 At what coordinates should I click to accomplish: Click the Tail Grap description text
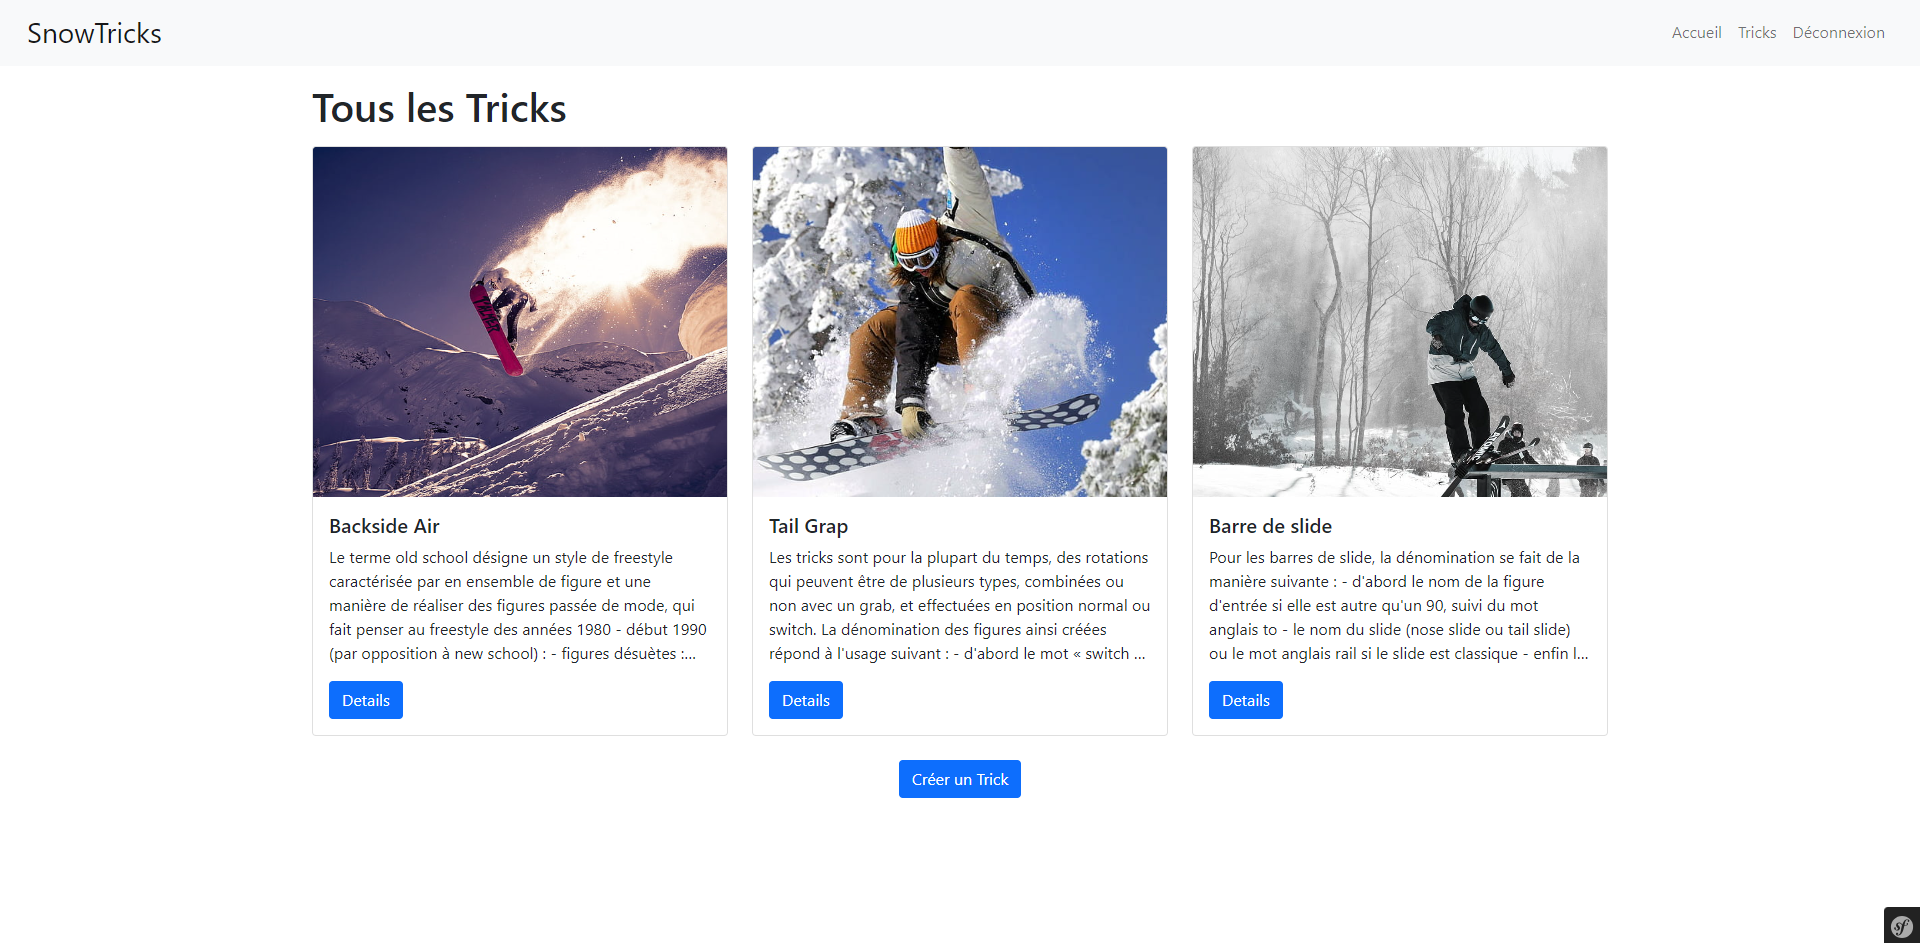click(960, 605)
